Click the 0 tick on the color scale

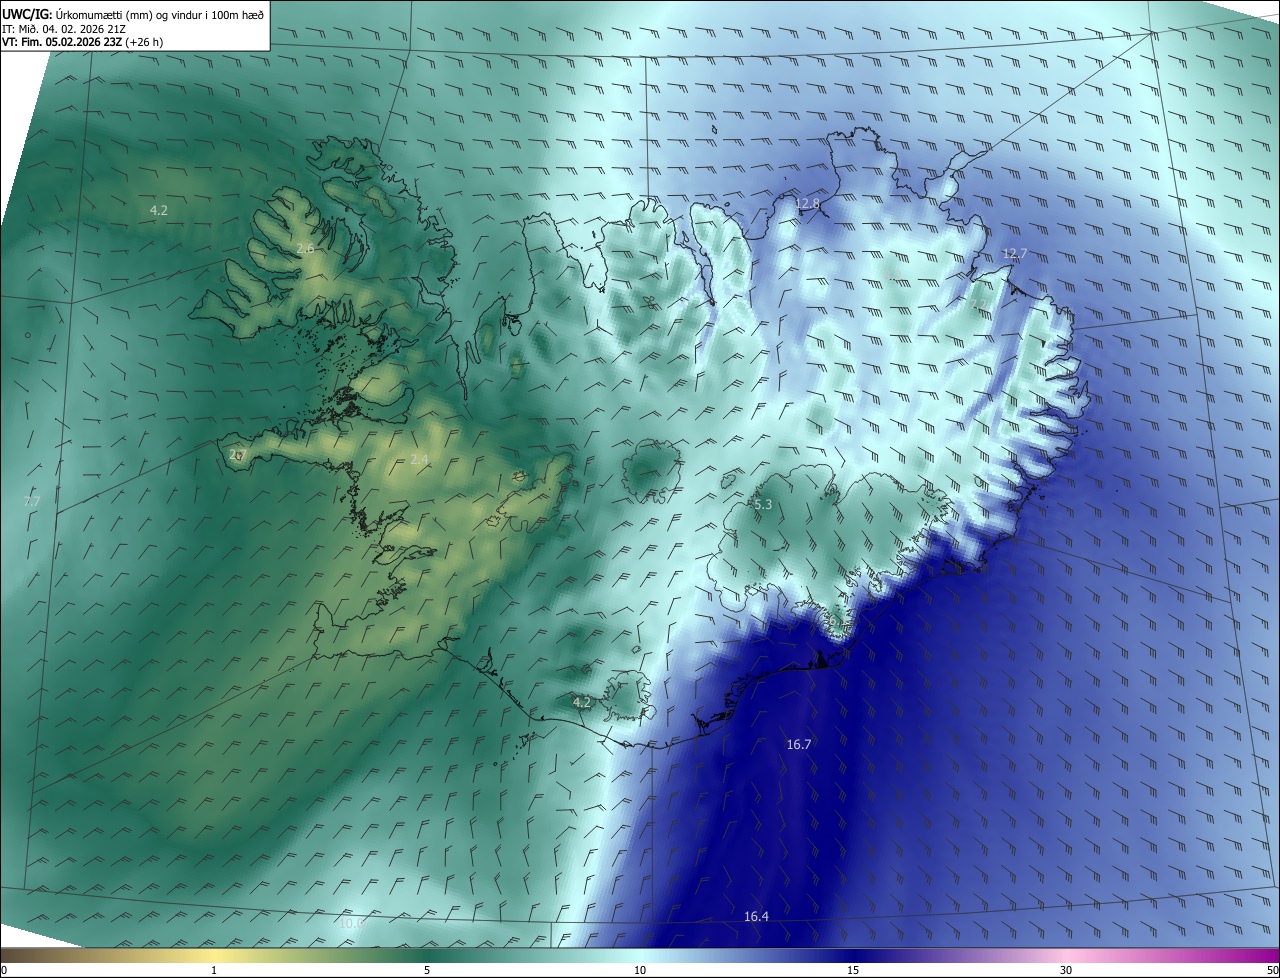pos(4,970)
